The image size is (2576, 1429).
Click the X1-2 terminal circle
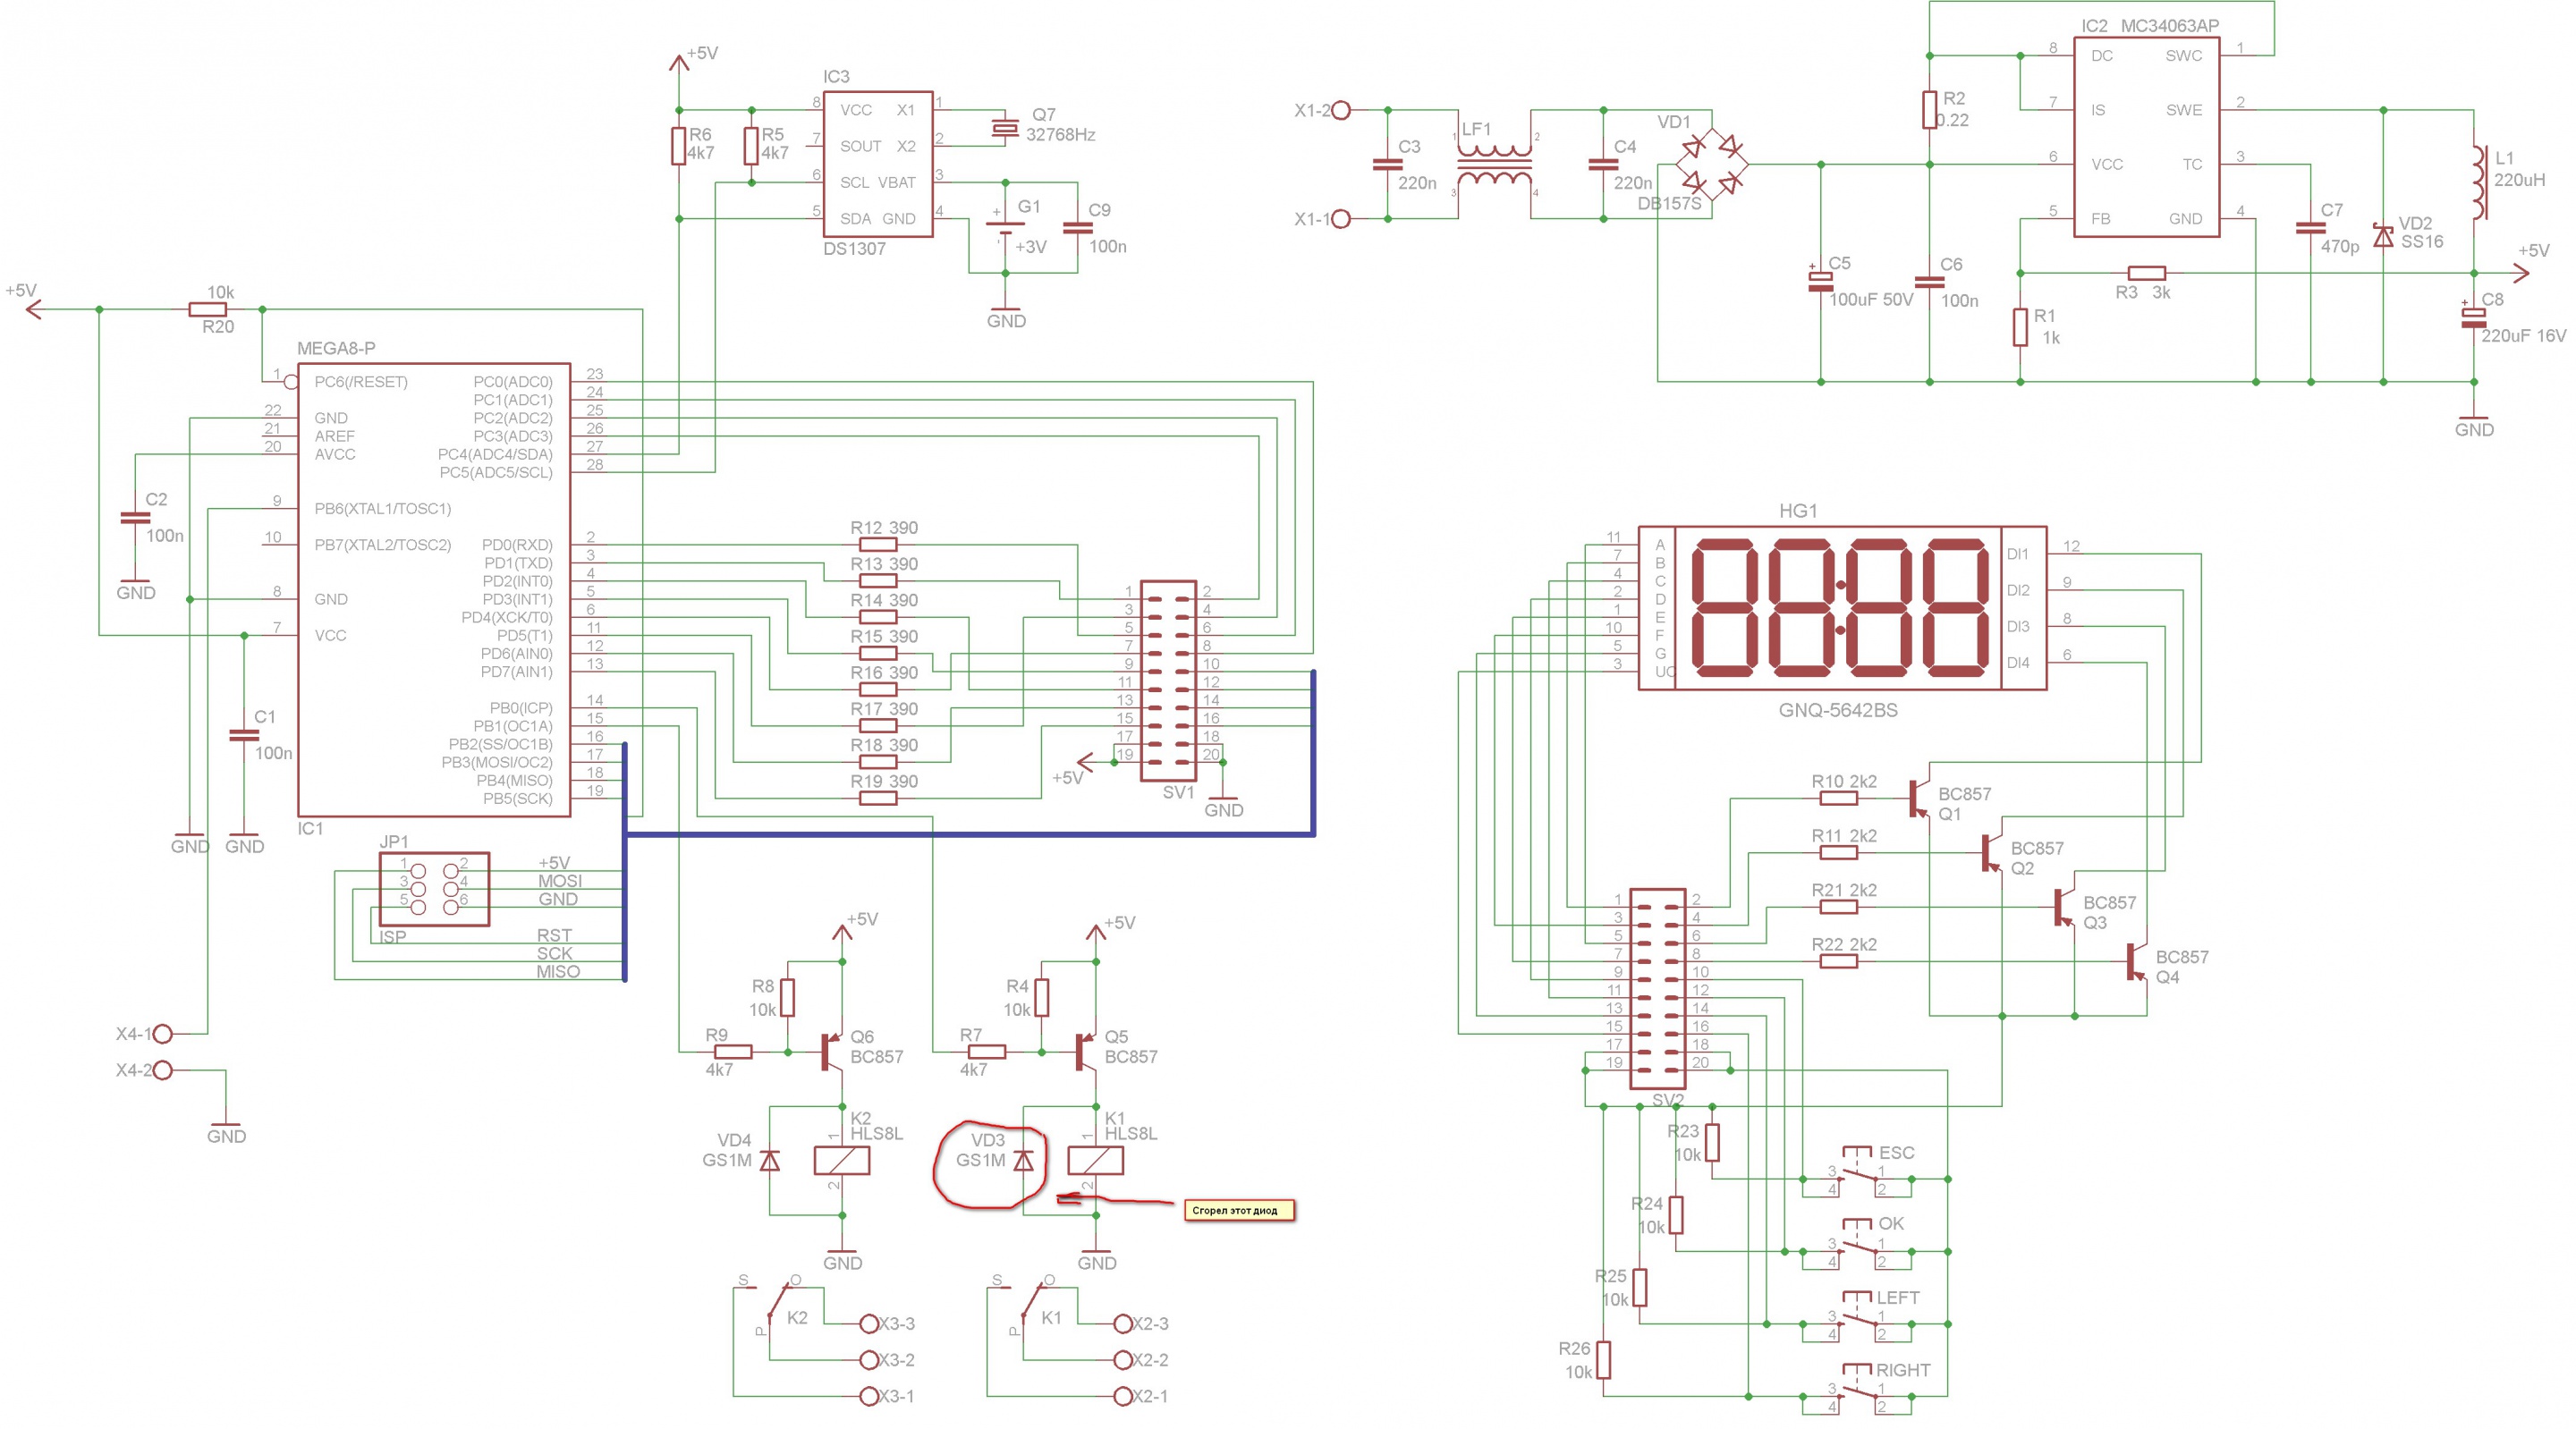point(1342,110)
